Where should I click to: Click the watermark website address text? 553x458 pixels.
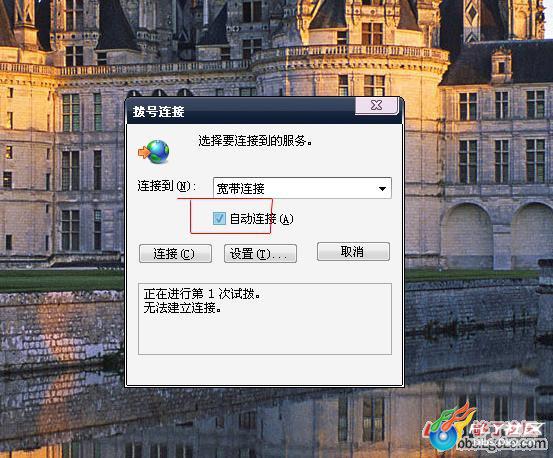click(502, 444)
